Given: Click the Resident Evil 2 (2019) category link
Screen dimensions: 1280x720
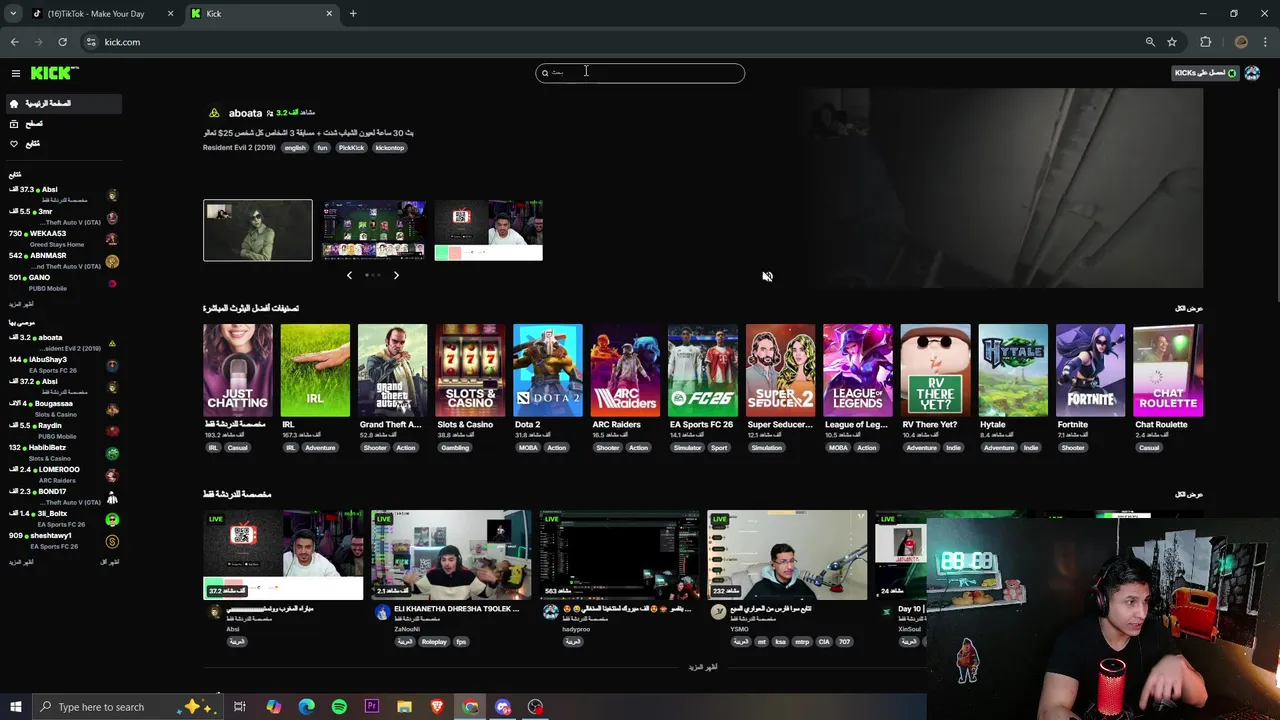Looking at the screenshot, I should coord(239,148).
